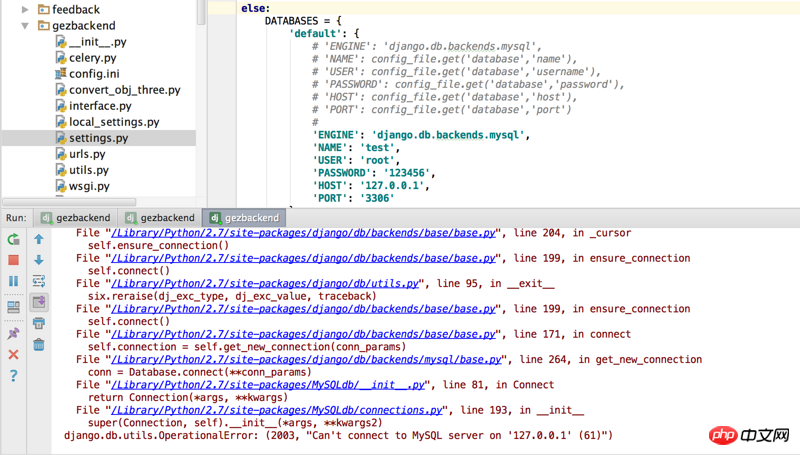The image size is (800, 455).
Task: Jump up the stack trace
Action: [39, 240]
